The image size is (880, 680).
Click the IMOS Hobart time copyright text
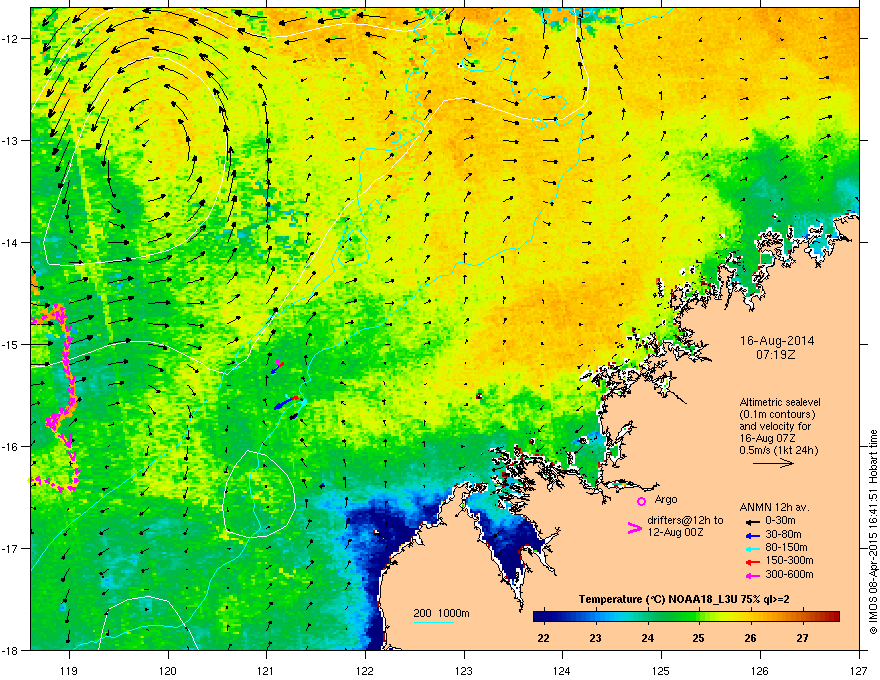(x=873, y=532)
